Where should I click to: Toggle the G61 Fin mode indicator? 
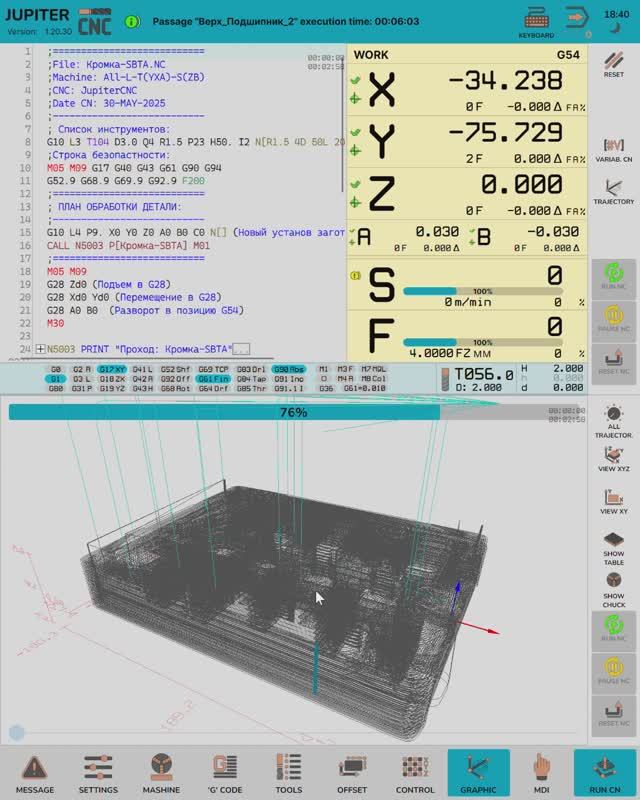pos(213,379)
